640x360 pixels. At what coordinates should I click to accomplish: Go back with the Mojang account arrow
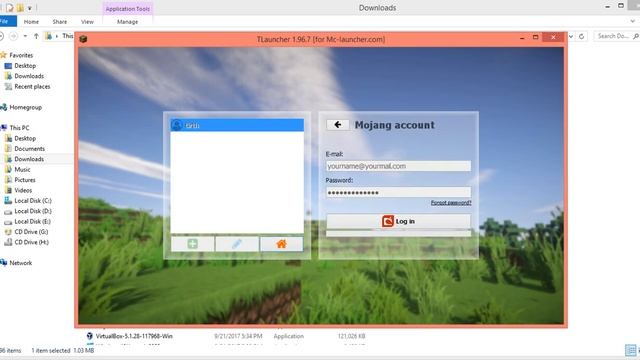[x=338, y=125]
